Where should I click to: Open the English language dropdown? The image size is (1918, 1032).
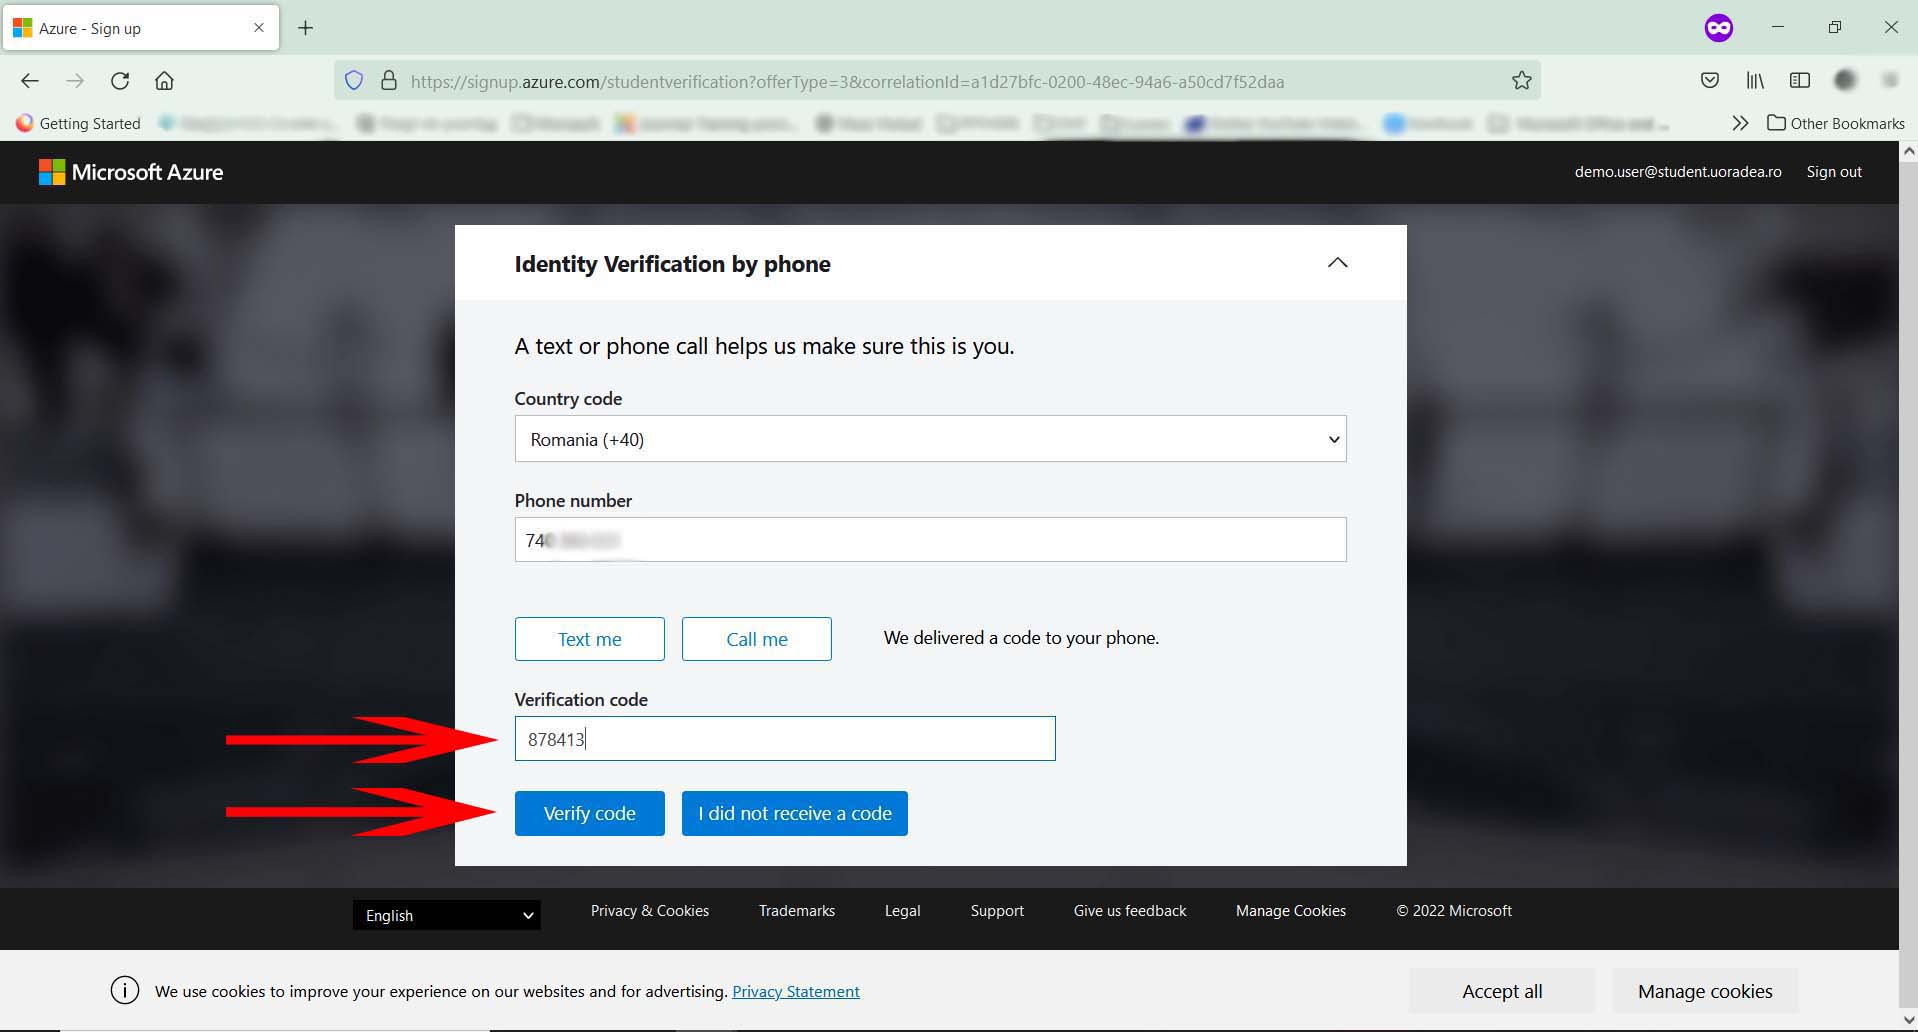click(446, 915)
